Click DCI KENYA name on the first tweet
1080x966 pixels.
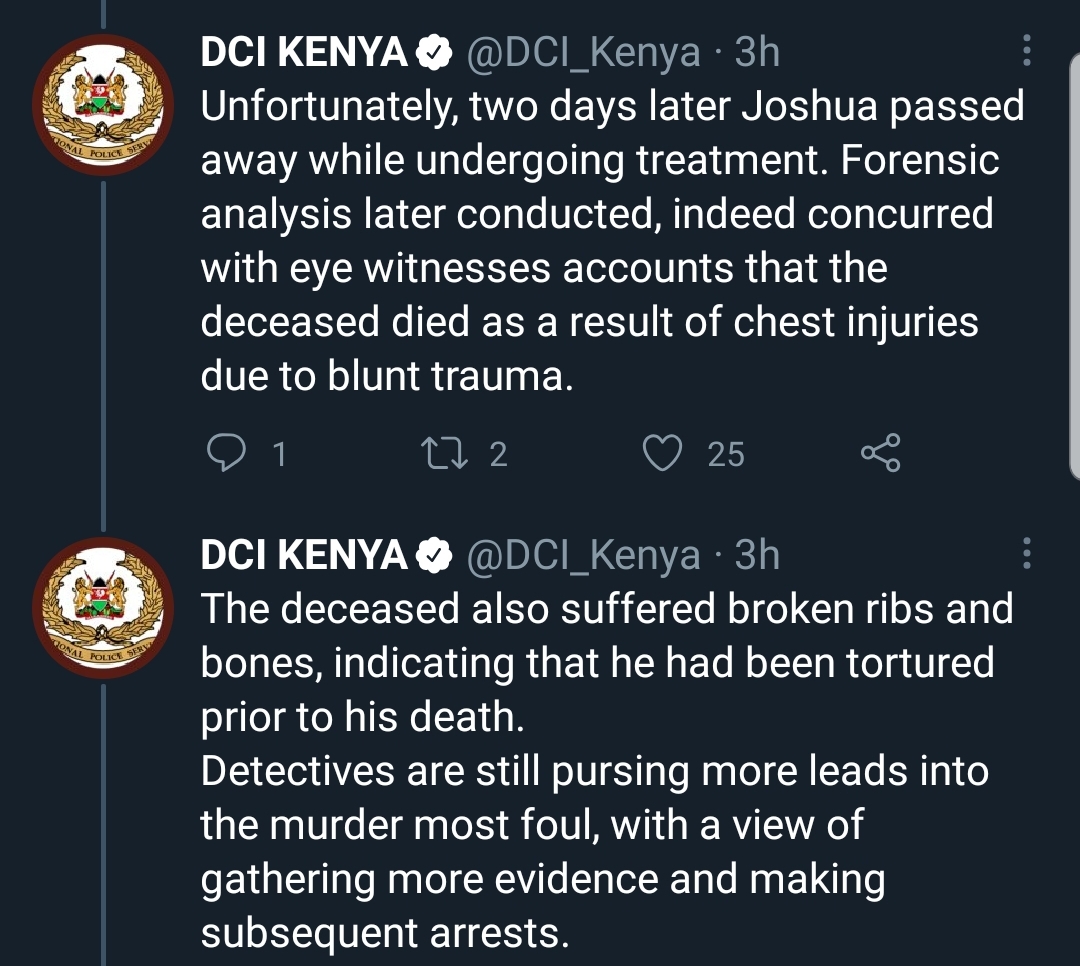pos(304,54)
